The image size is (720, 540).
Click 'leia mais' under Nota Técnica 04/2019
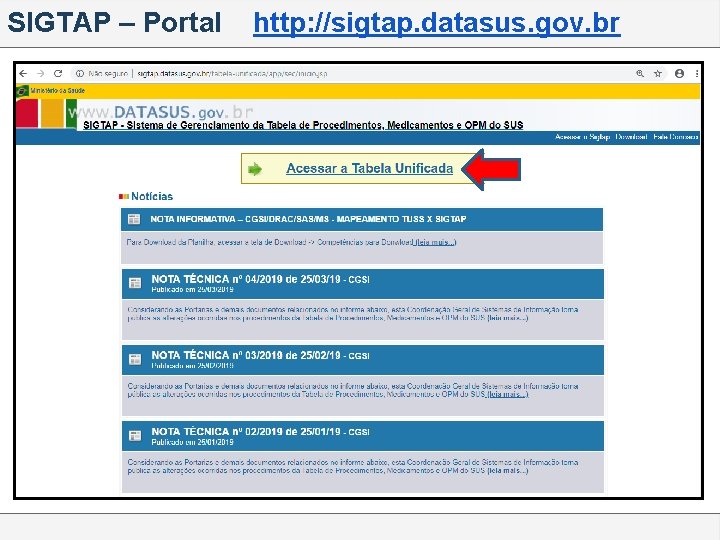[508, 318]
